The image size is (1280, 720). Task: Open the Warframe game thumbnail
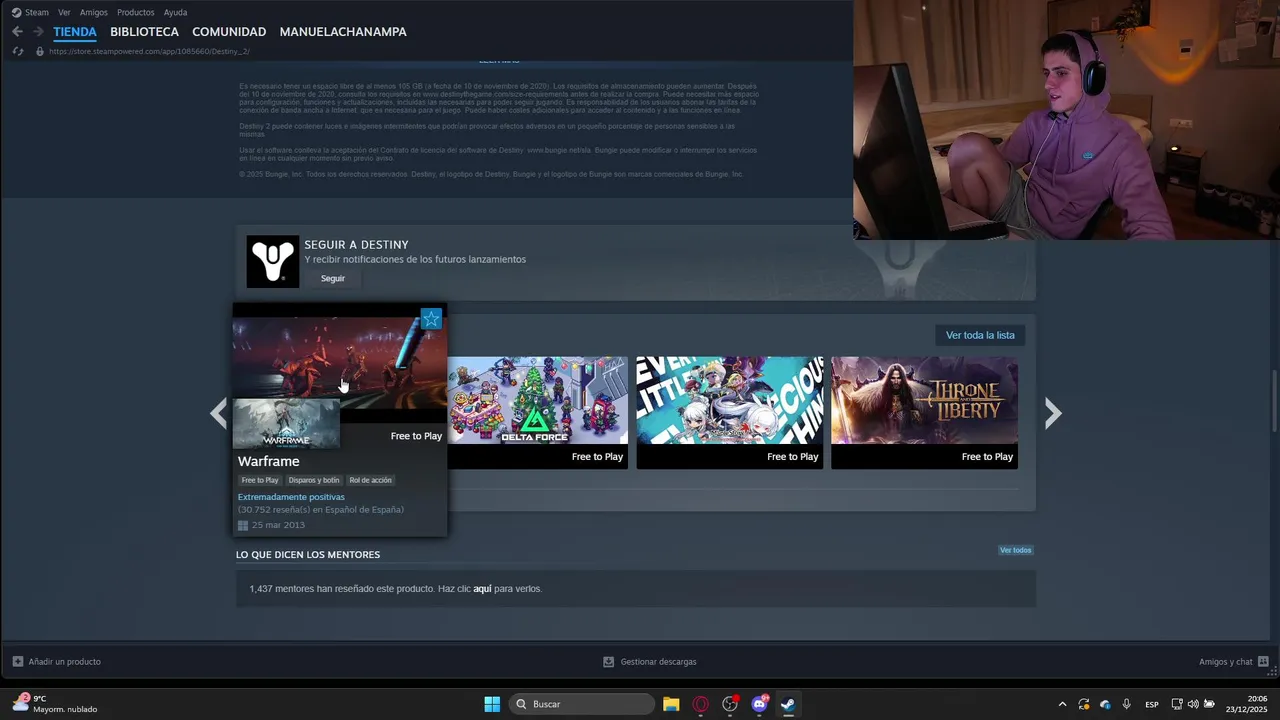tap(286, 423)
